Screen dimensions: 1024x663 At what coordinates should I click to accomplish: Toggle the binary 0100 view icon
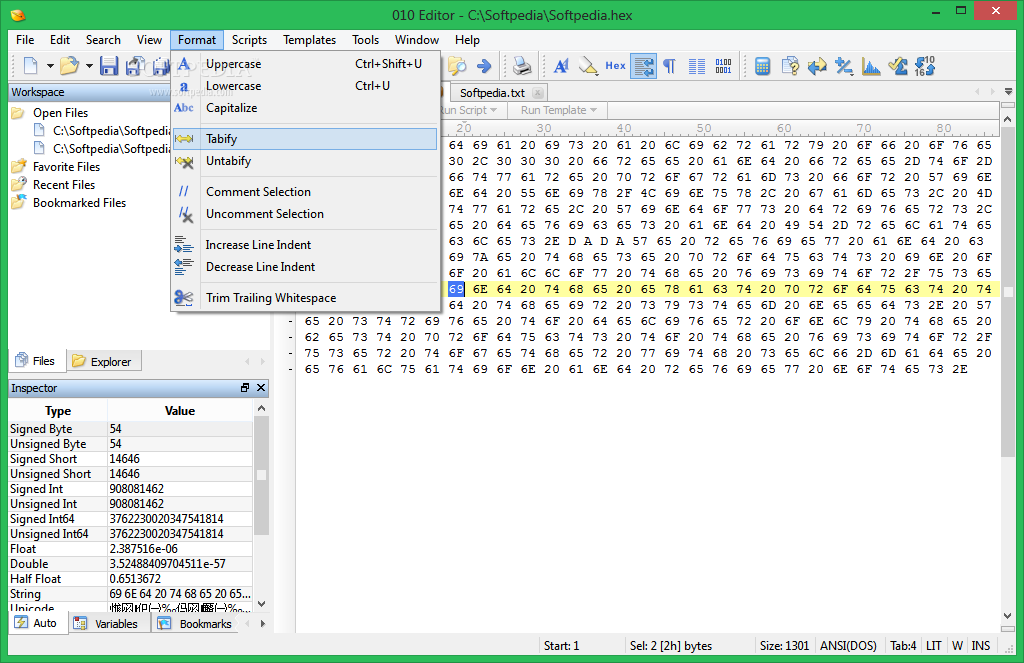click(724, 65)
